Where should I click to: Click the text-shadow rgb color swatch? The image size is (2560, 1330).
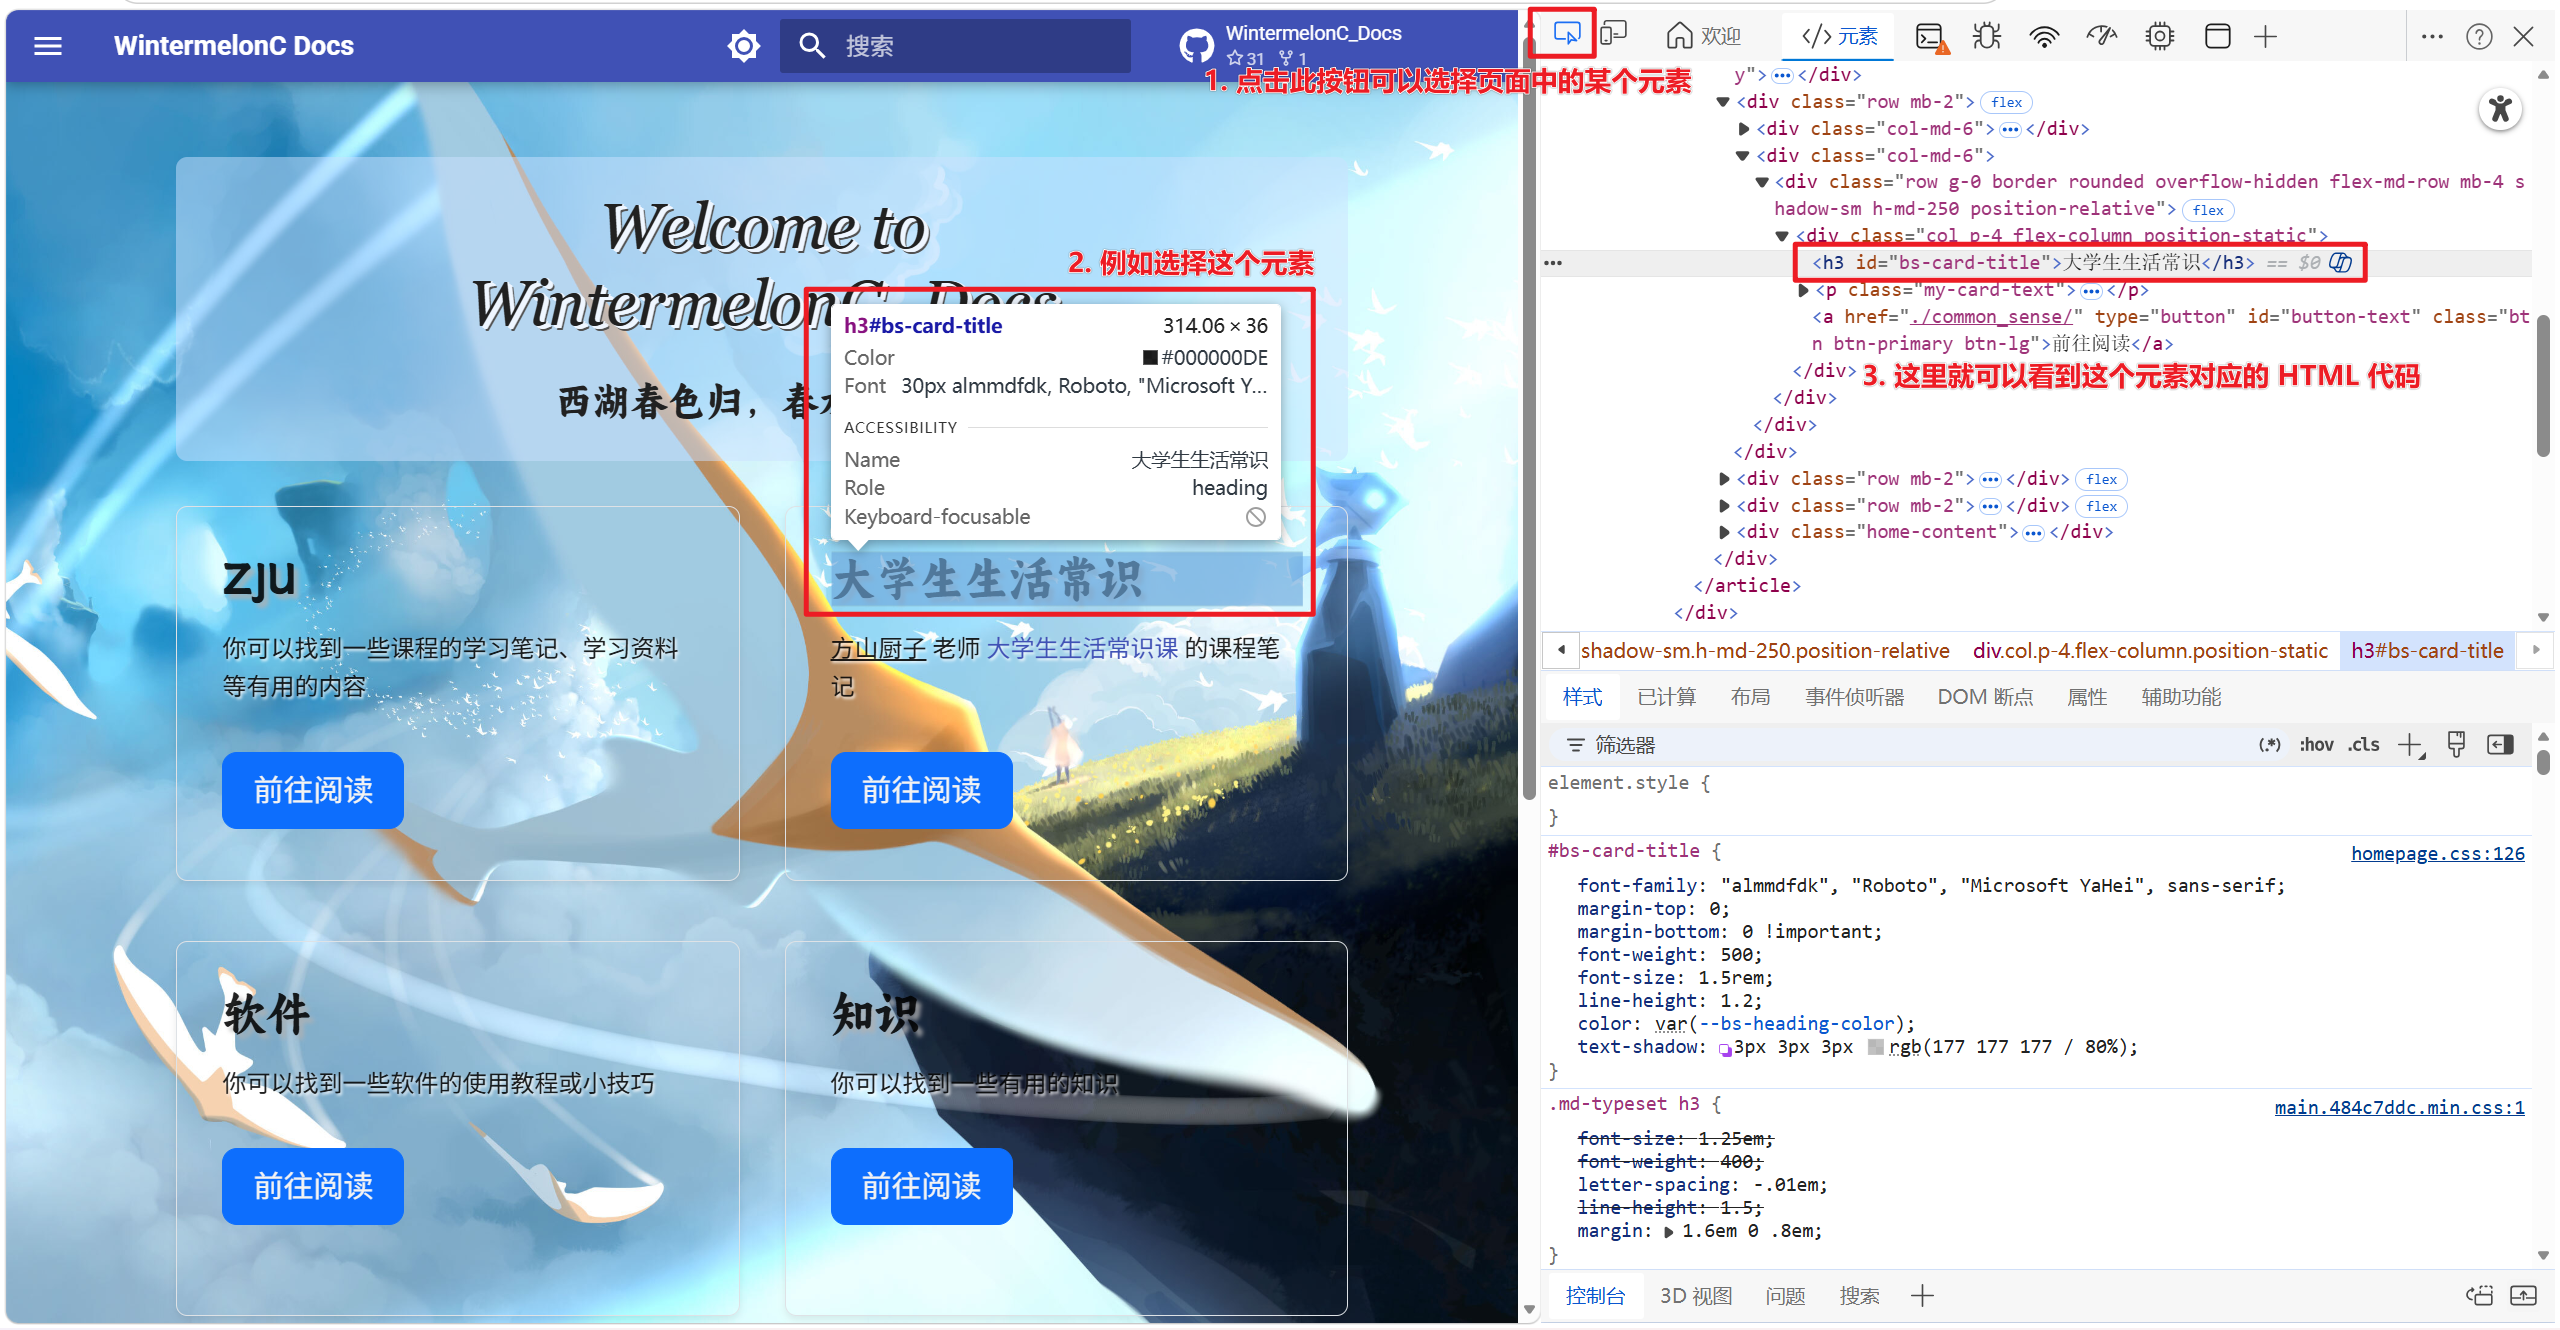point(1876,1047)
